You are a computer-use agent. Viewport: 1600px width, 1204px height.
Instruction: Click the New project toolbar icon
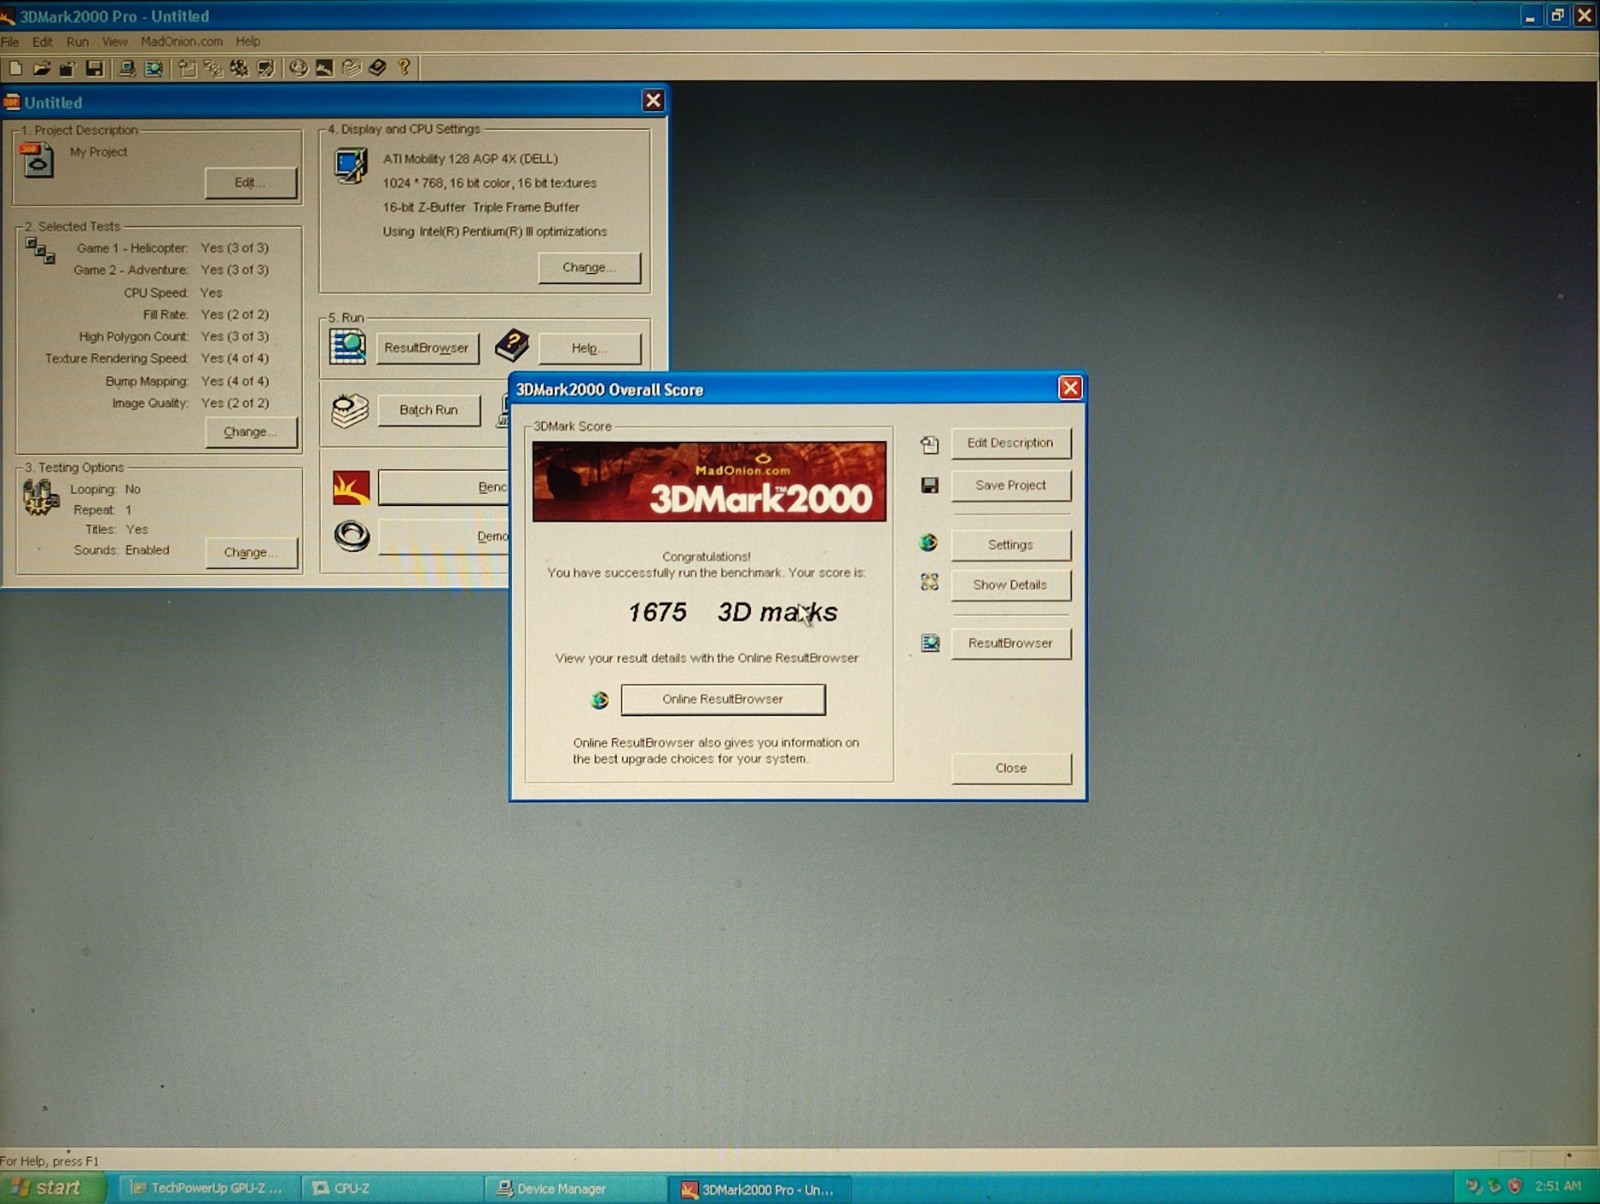pos(15,68)
